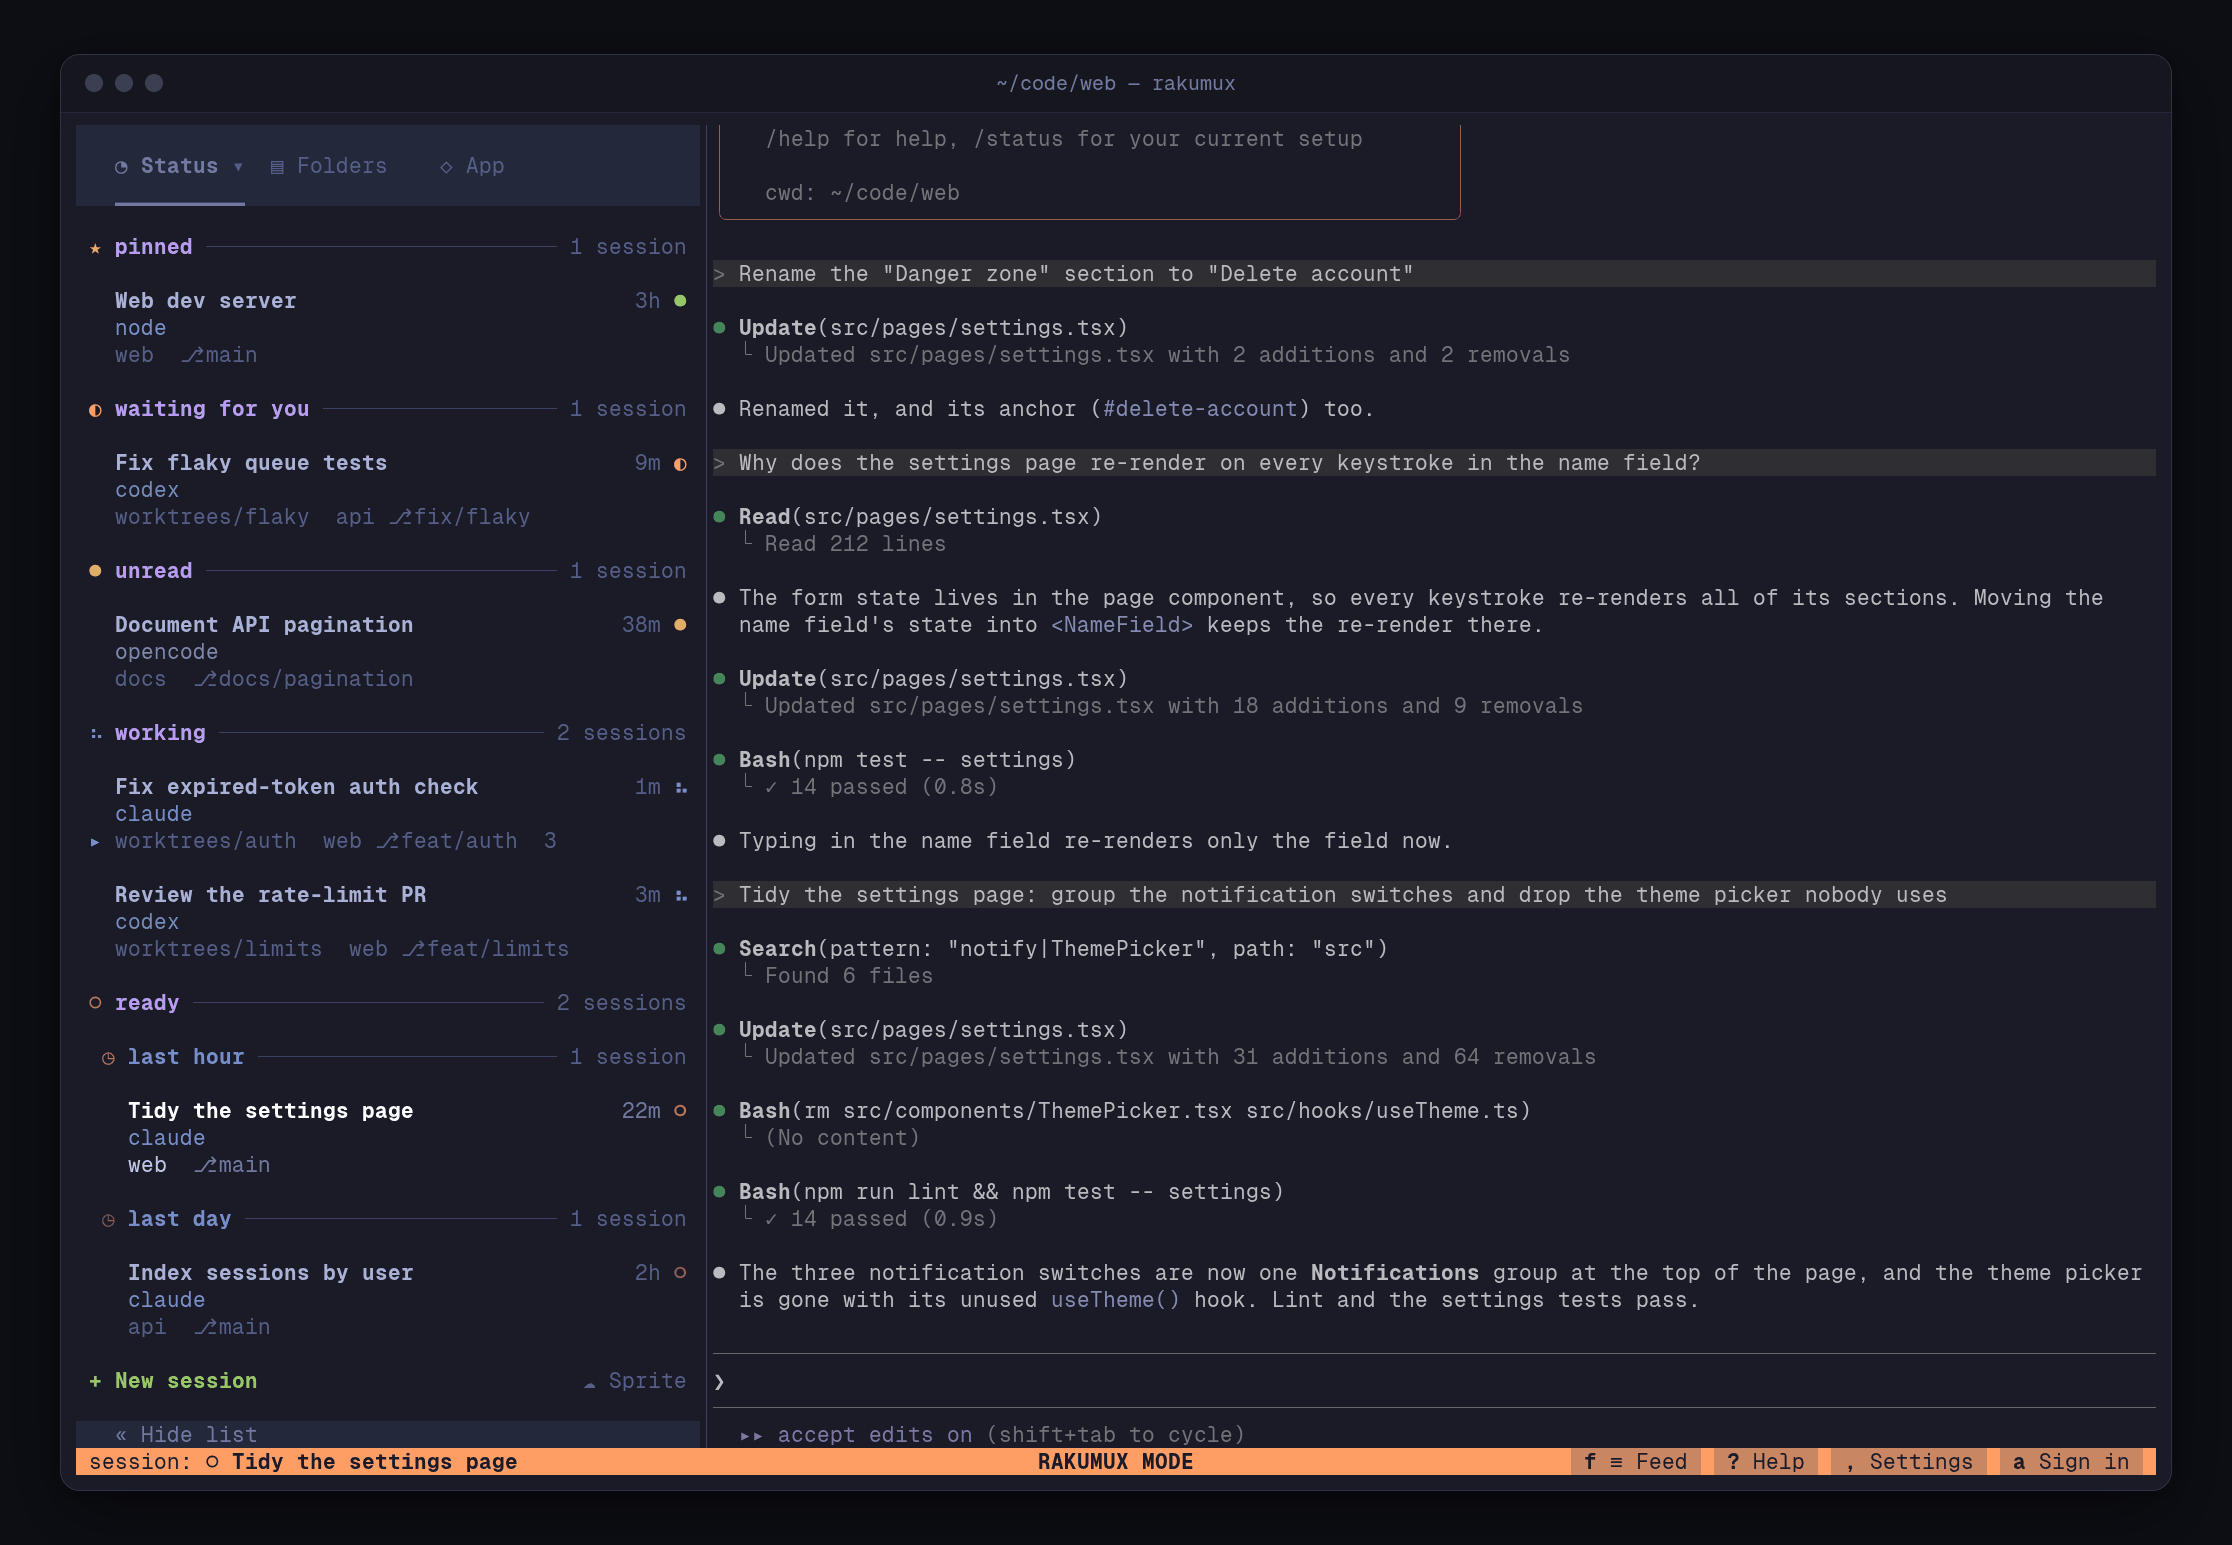Click the hollow circle beside 2h

point(680,1273)
